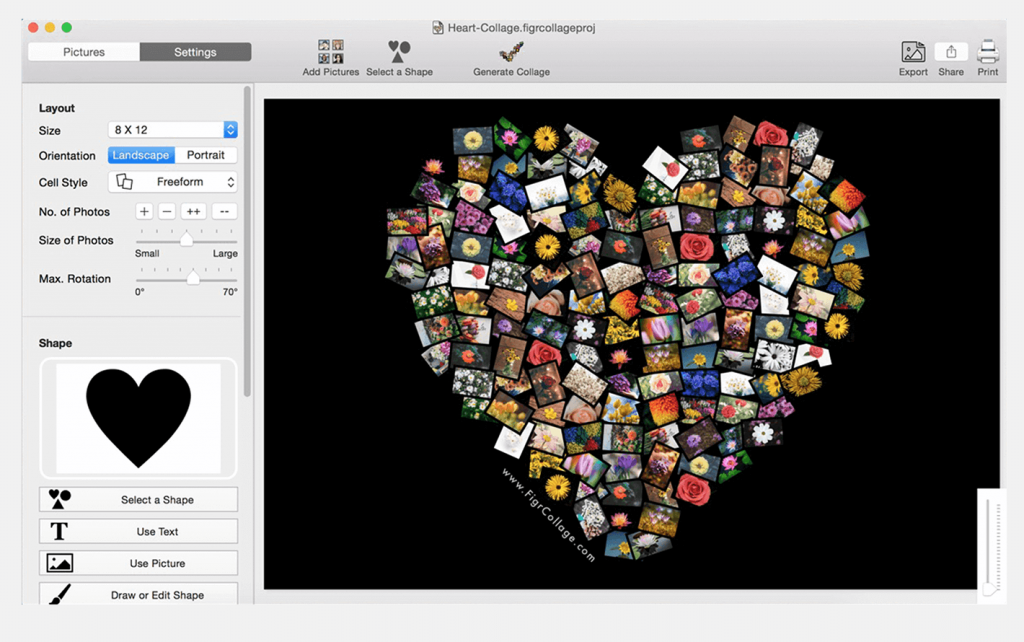1024x642 pixels.
Task: Click the Use Text button
Action: point(138,532)
